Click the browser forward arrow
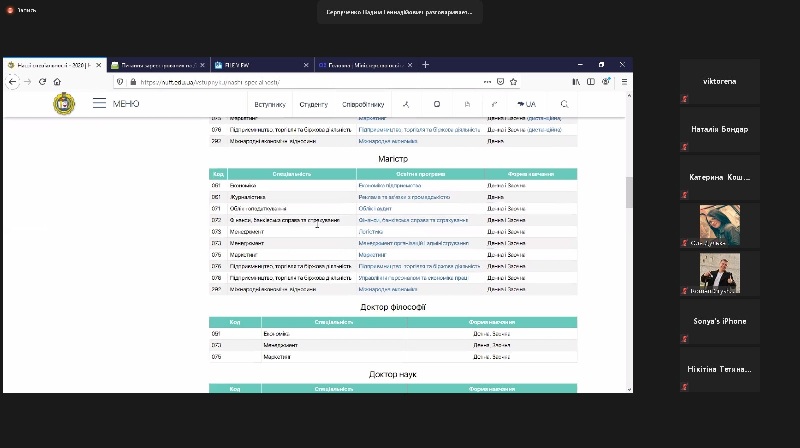The width and height of the screenshot is (800, 448). click(x=28, y=82)
